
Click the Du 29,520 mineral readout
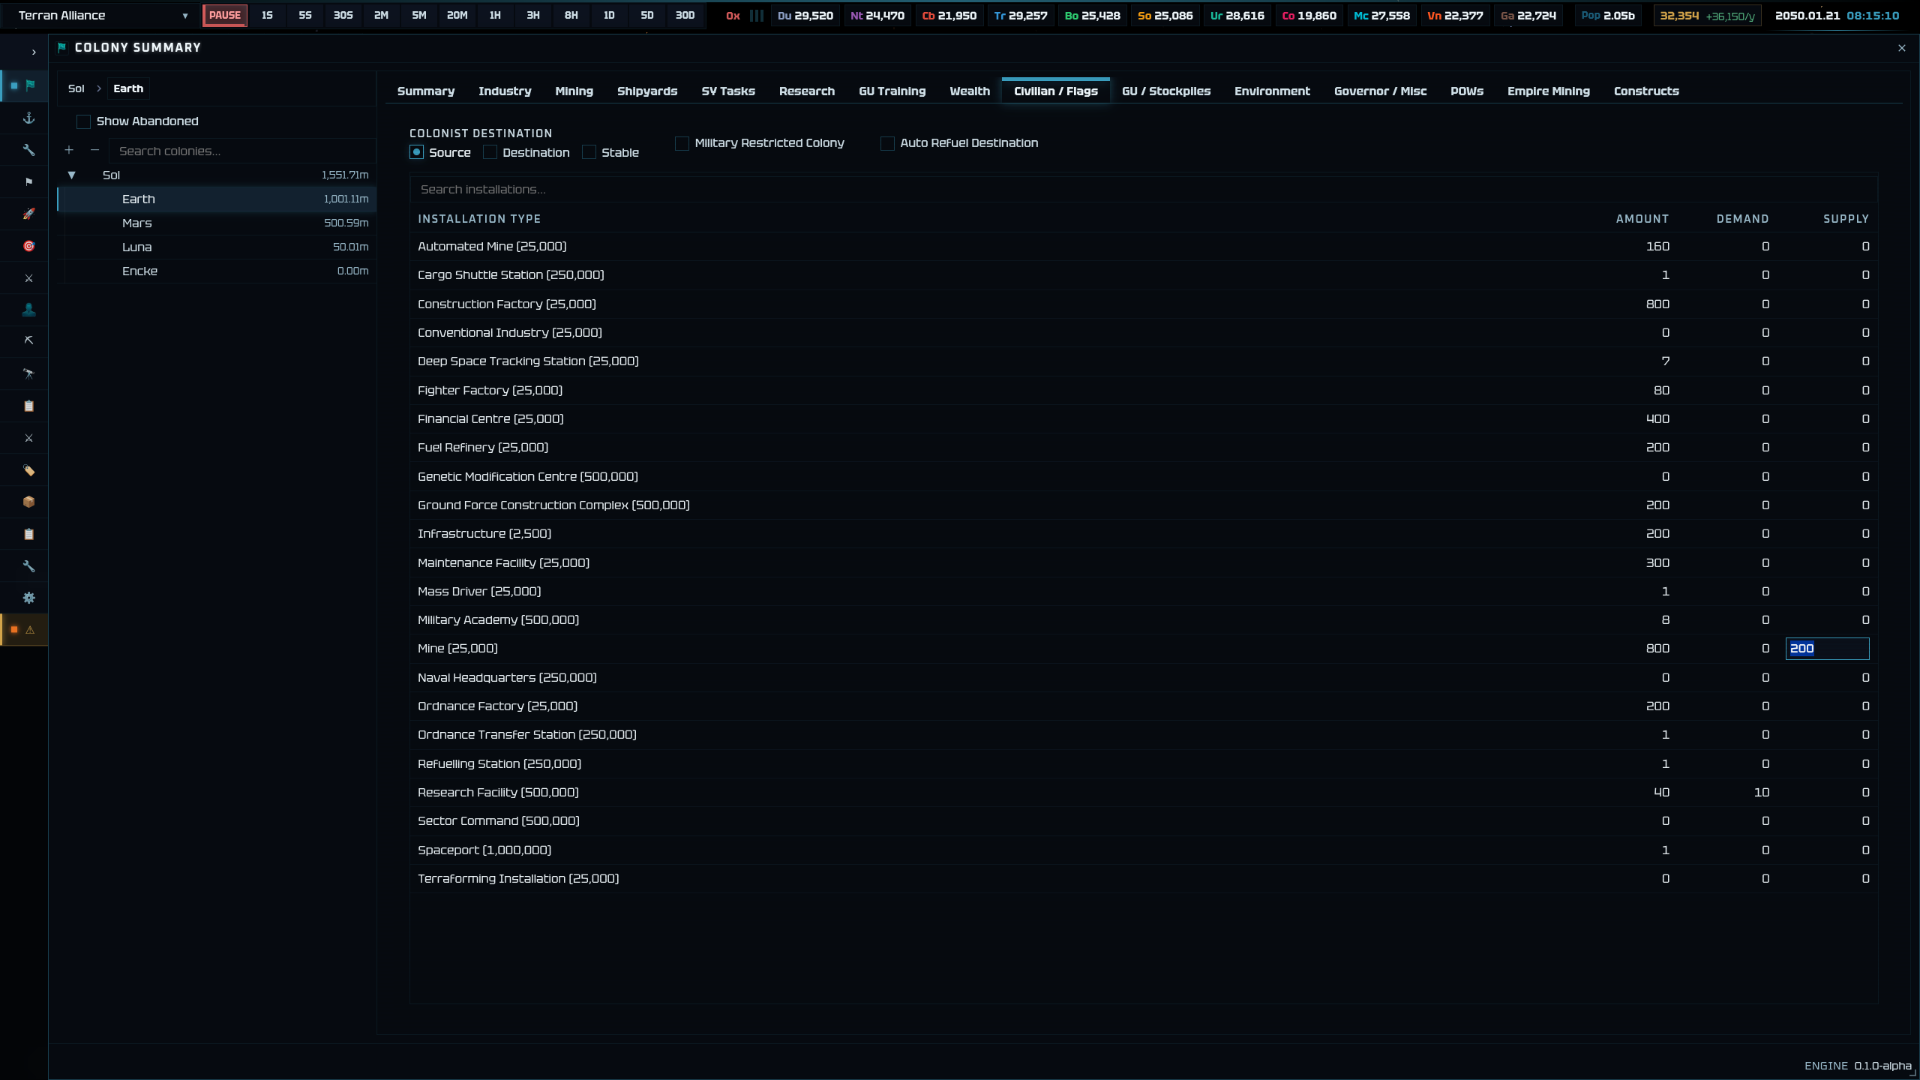[x=805, y=16]
